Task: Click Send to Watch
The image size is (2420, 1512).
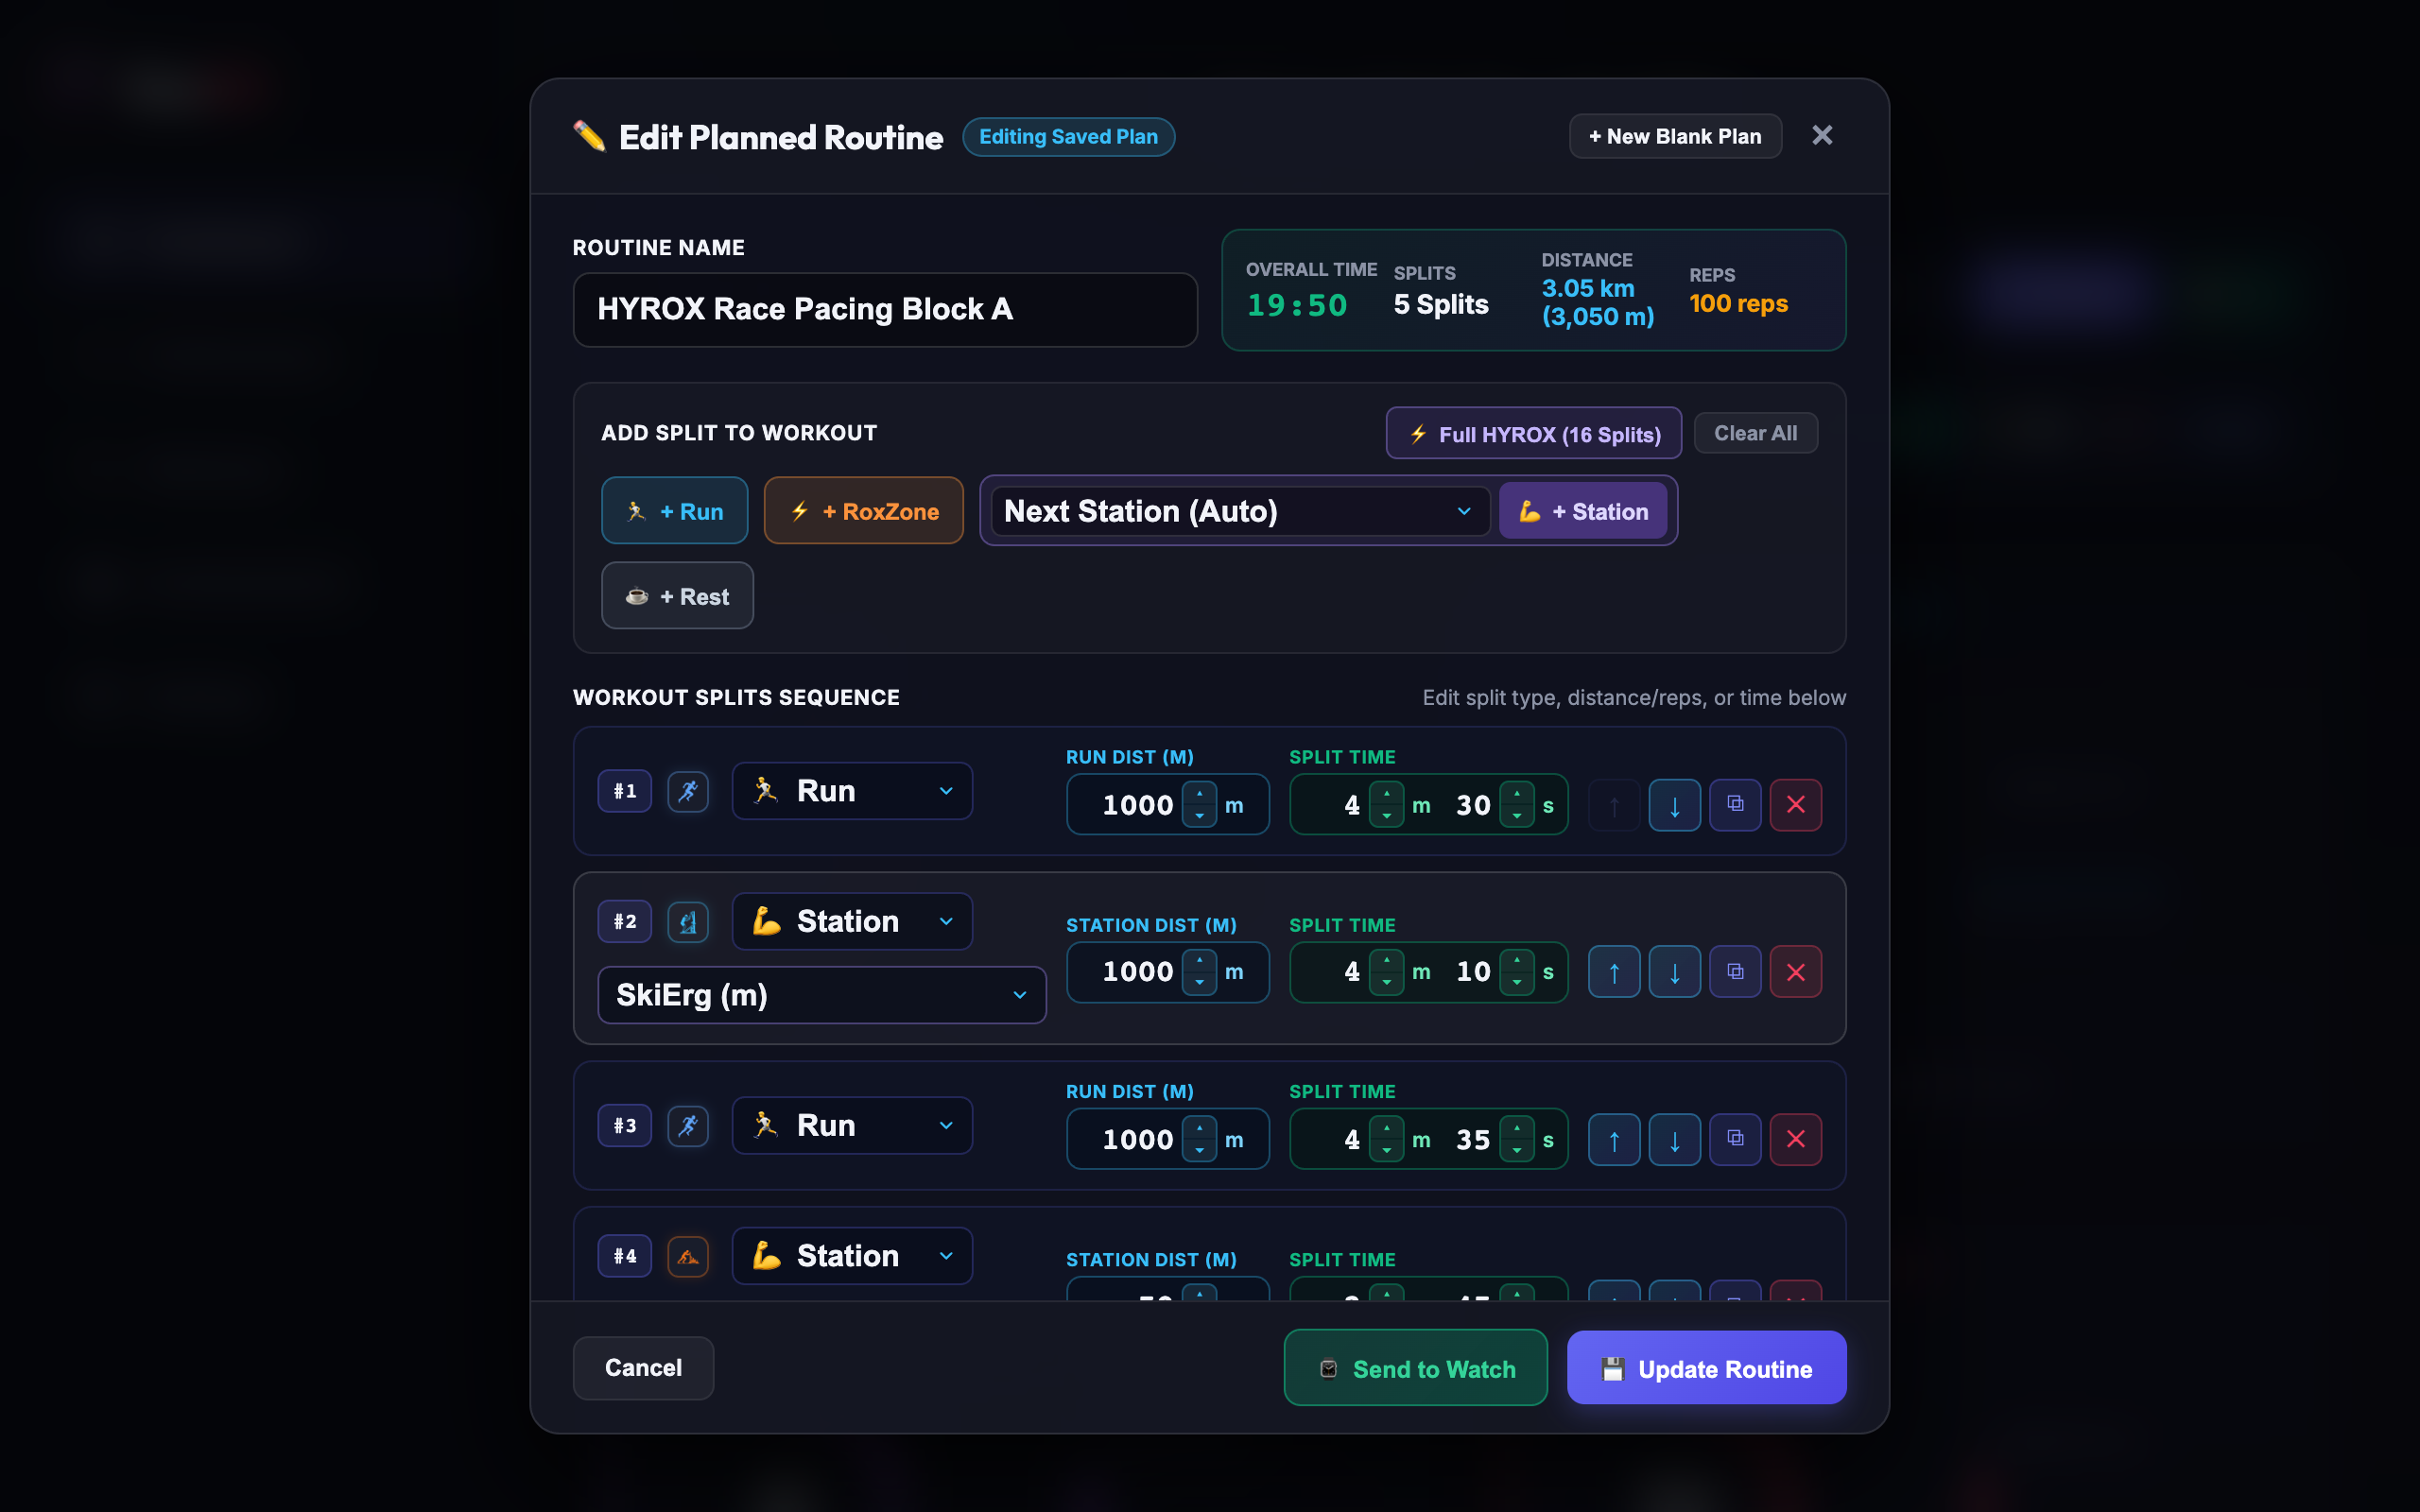Action: pos(1415,1368)
